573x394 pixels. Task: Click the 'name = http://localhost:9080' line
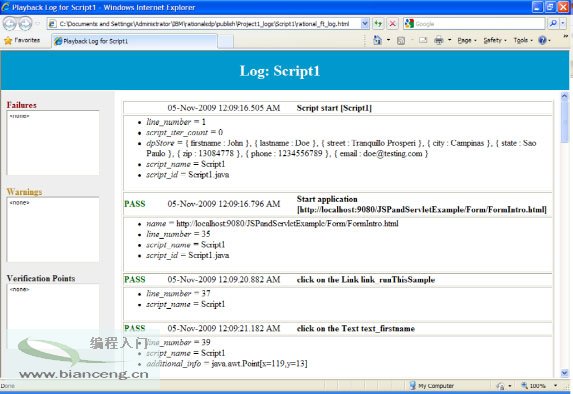click(272, 223)
